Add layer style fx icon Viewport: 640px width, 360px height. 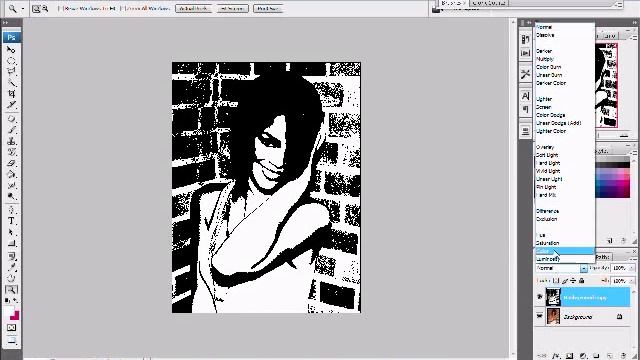[556, 356]
